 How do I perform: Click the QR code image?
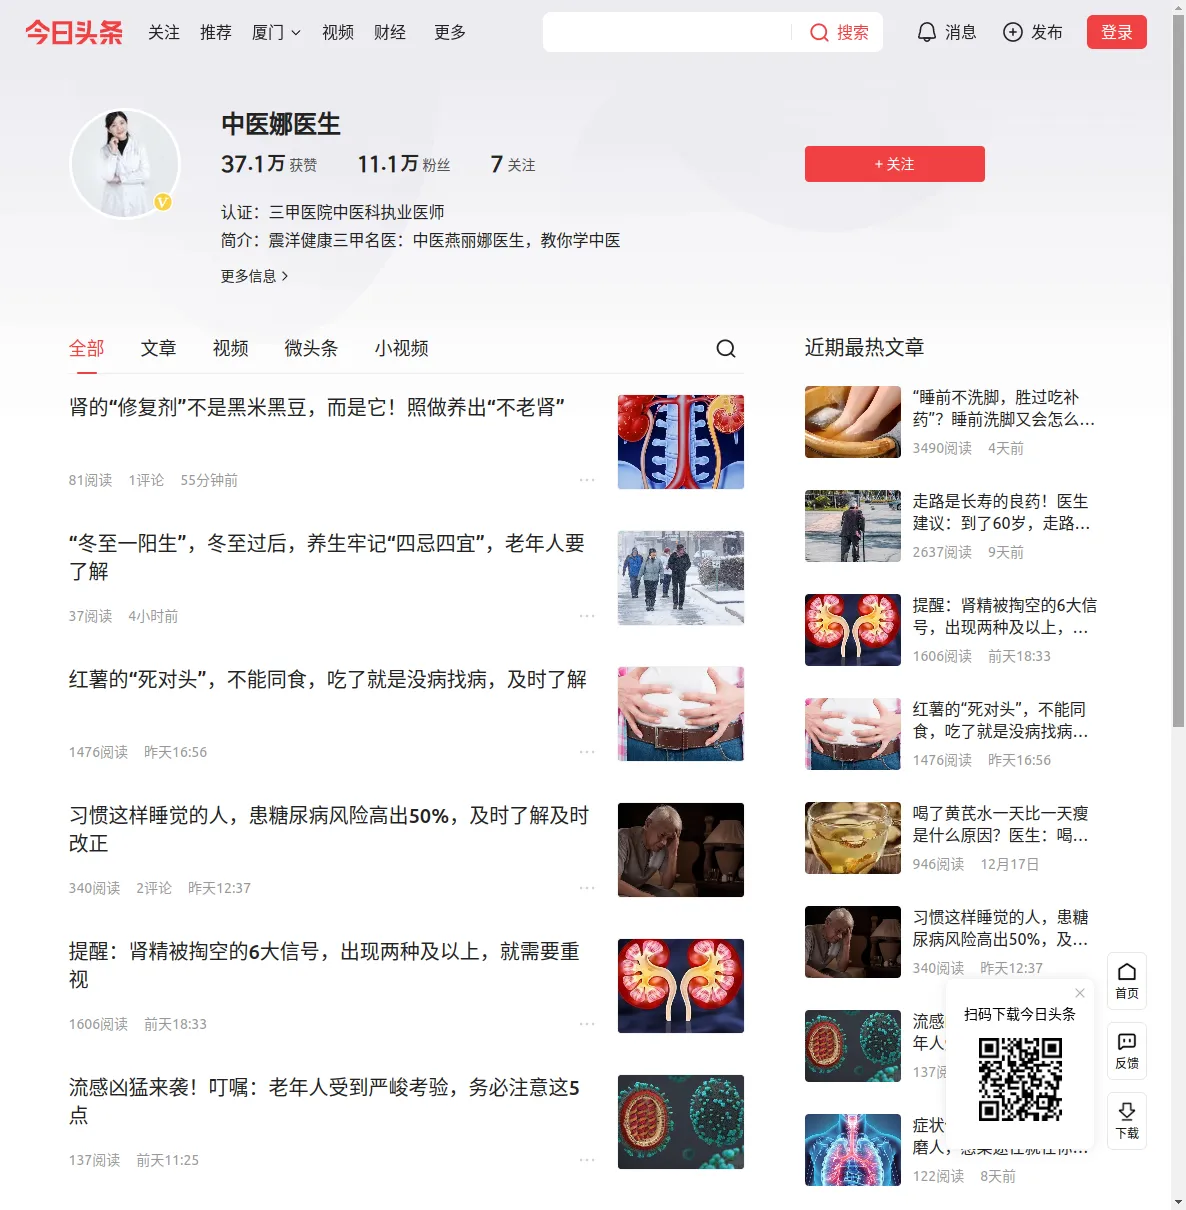1020,1078
